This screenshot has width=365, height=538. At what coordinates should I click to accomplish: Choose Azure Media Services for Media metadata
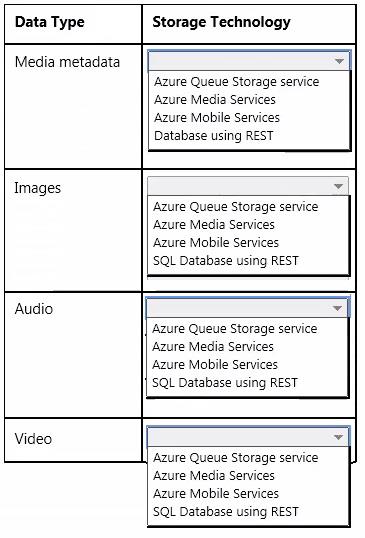click(x=215, y=100)
